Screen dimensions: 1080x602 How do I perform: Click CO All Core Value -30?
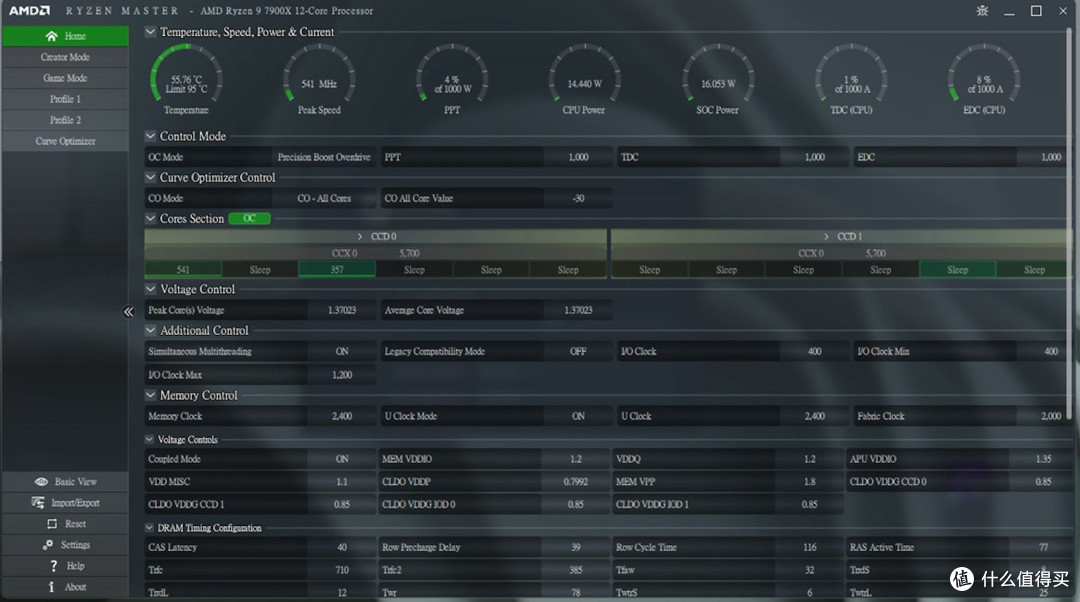(x=578, y=198)
